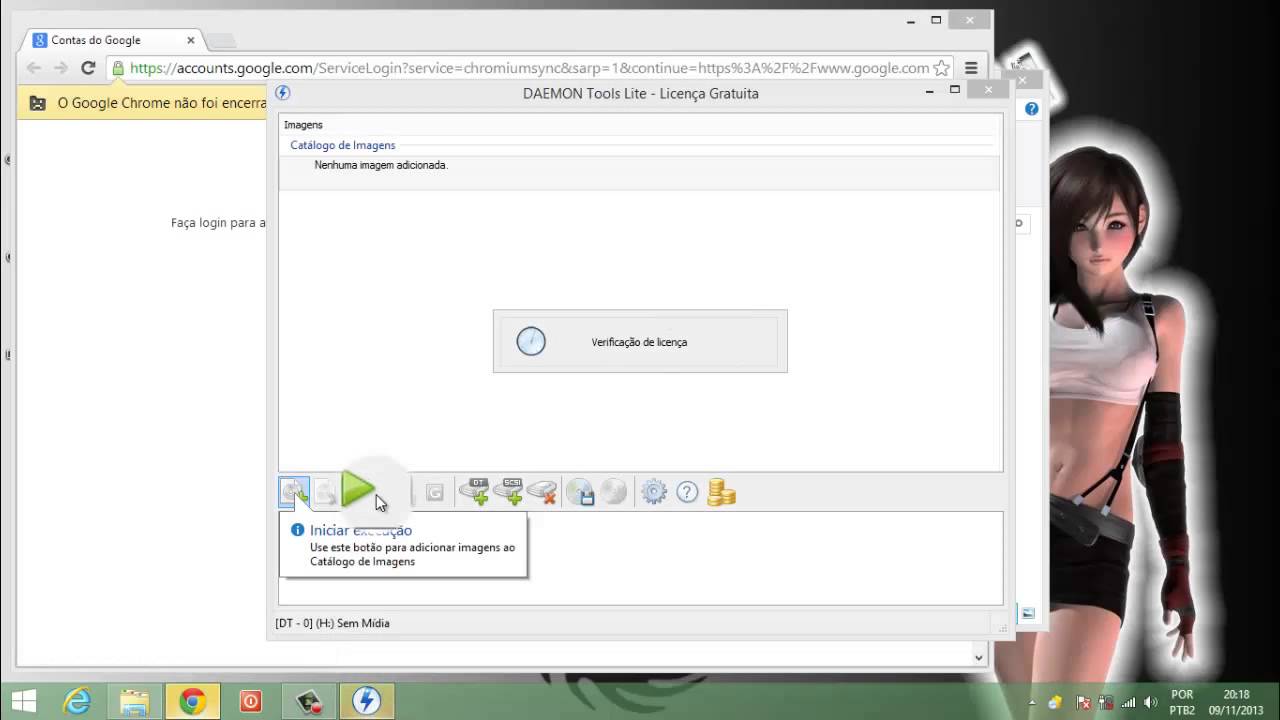Image resolution: width=1280 pixels, height=720 pixels.
Task: Bookmark this page with the star
Action: click(x=941, y=68)
